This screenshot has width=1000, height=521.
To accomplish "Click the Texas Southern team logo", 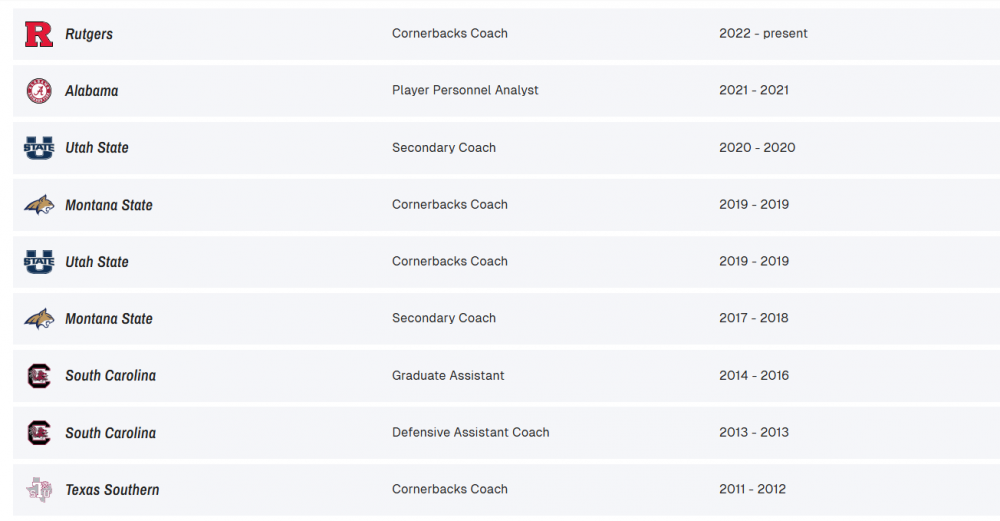I will (38, 490).
